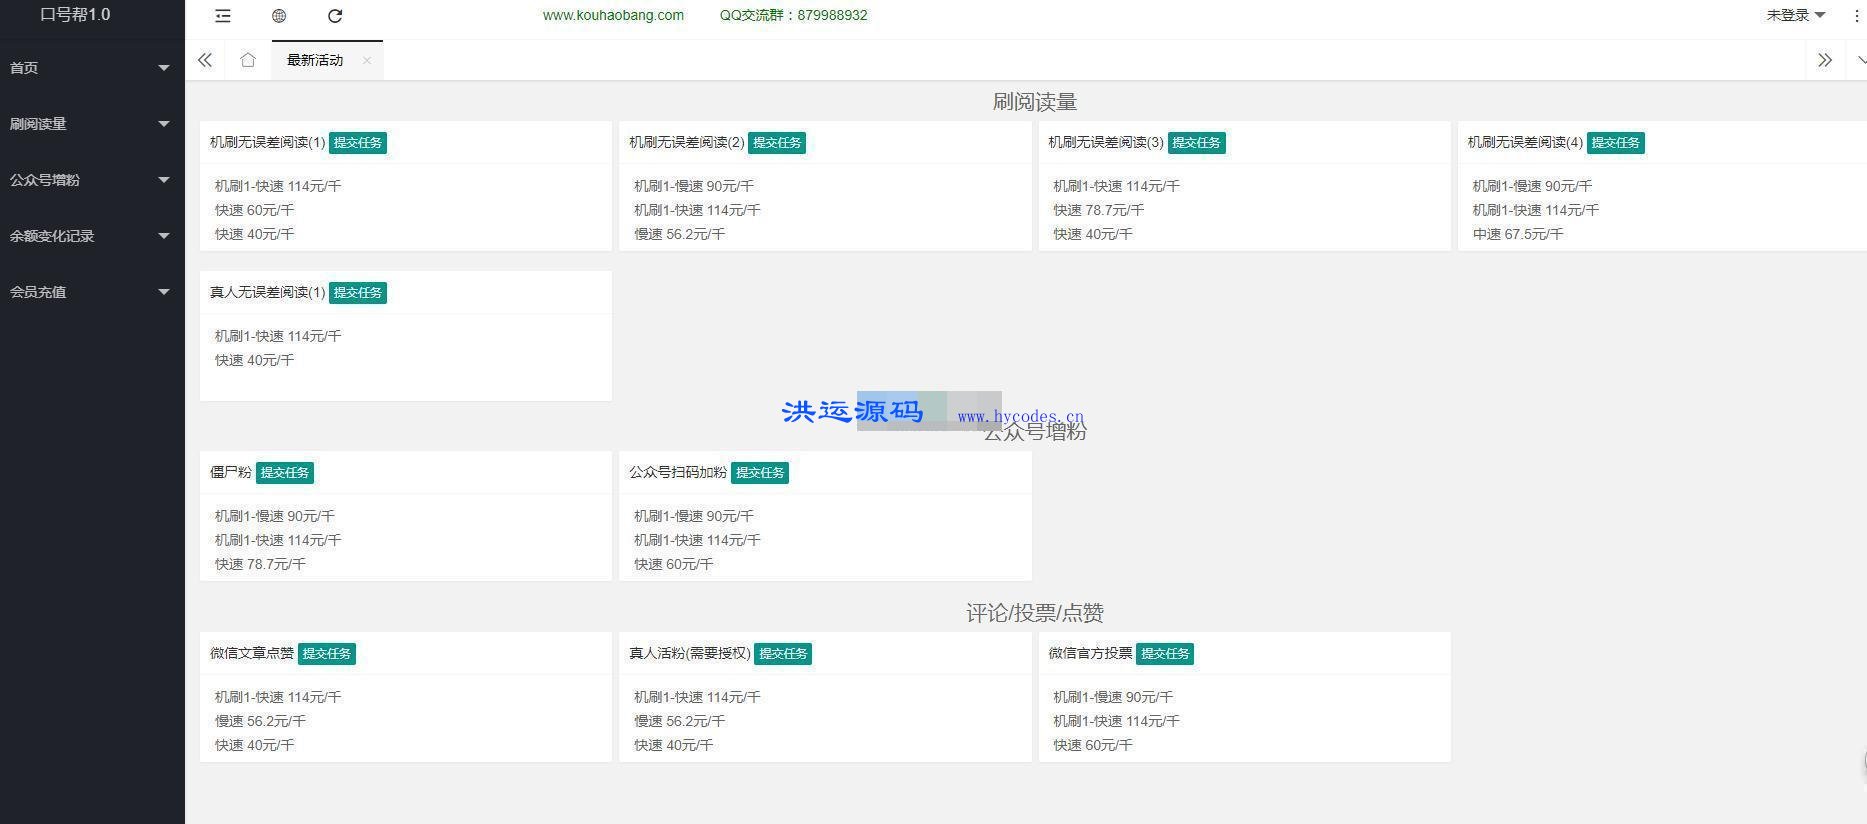Open the 未登录 user dropdown

pyautogui.click(x=1796, y=15)
